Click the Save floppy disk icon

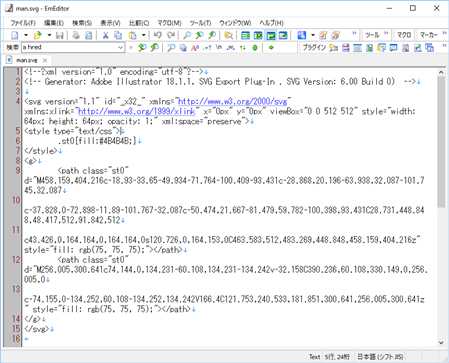coord(60,35)
